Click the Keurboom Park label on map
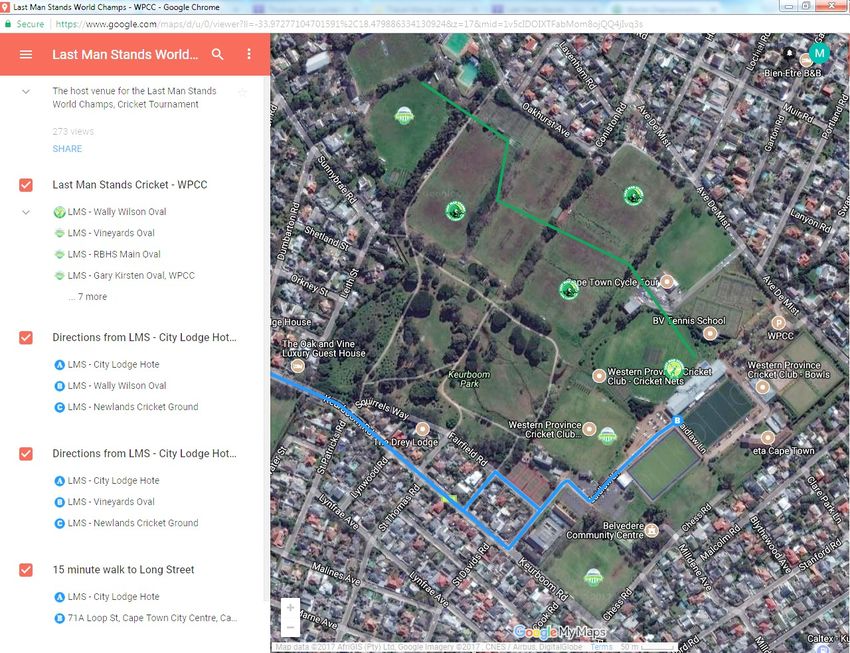Image resolution: width=850 pixels, height=653 pixels. point(469,379)
